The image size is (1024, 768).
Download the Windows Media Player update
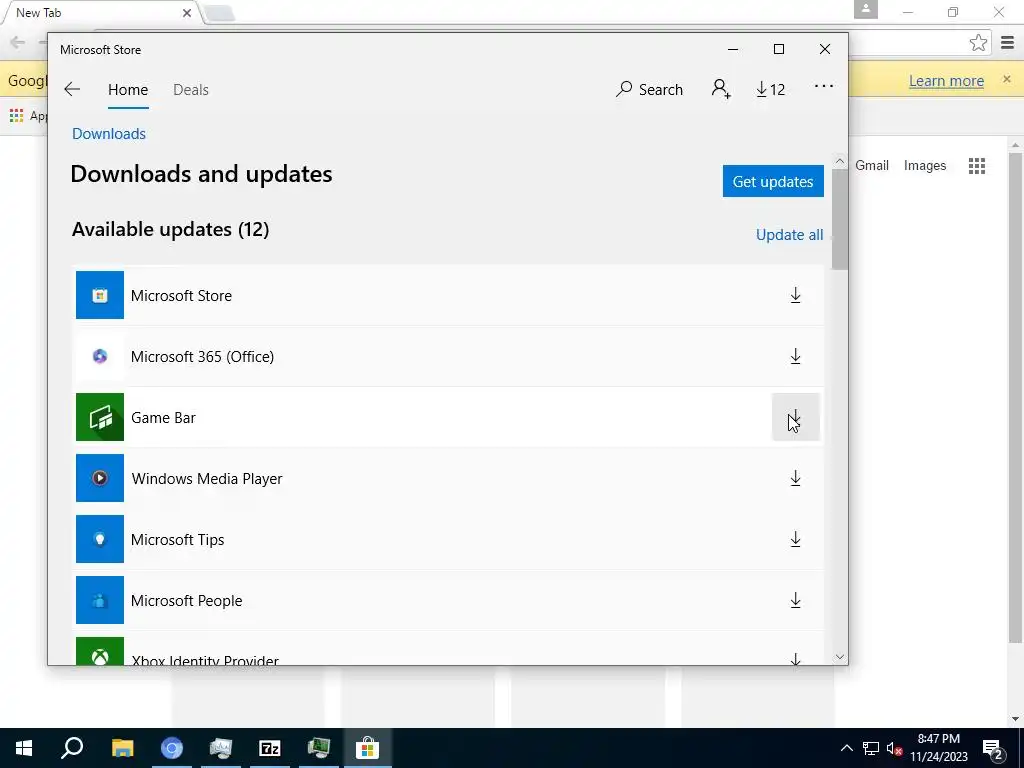coord(795,478)
